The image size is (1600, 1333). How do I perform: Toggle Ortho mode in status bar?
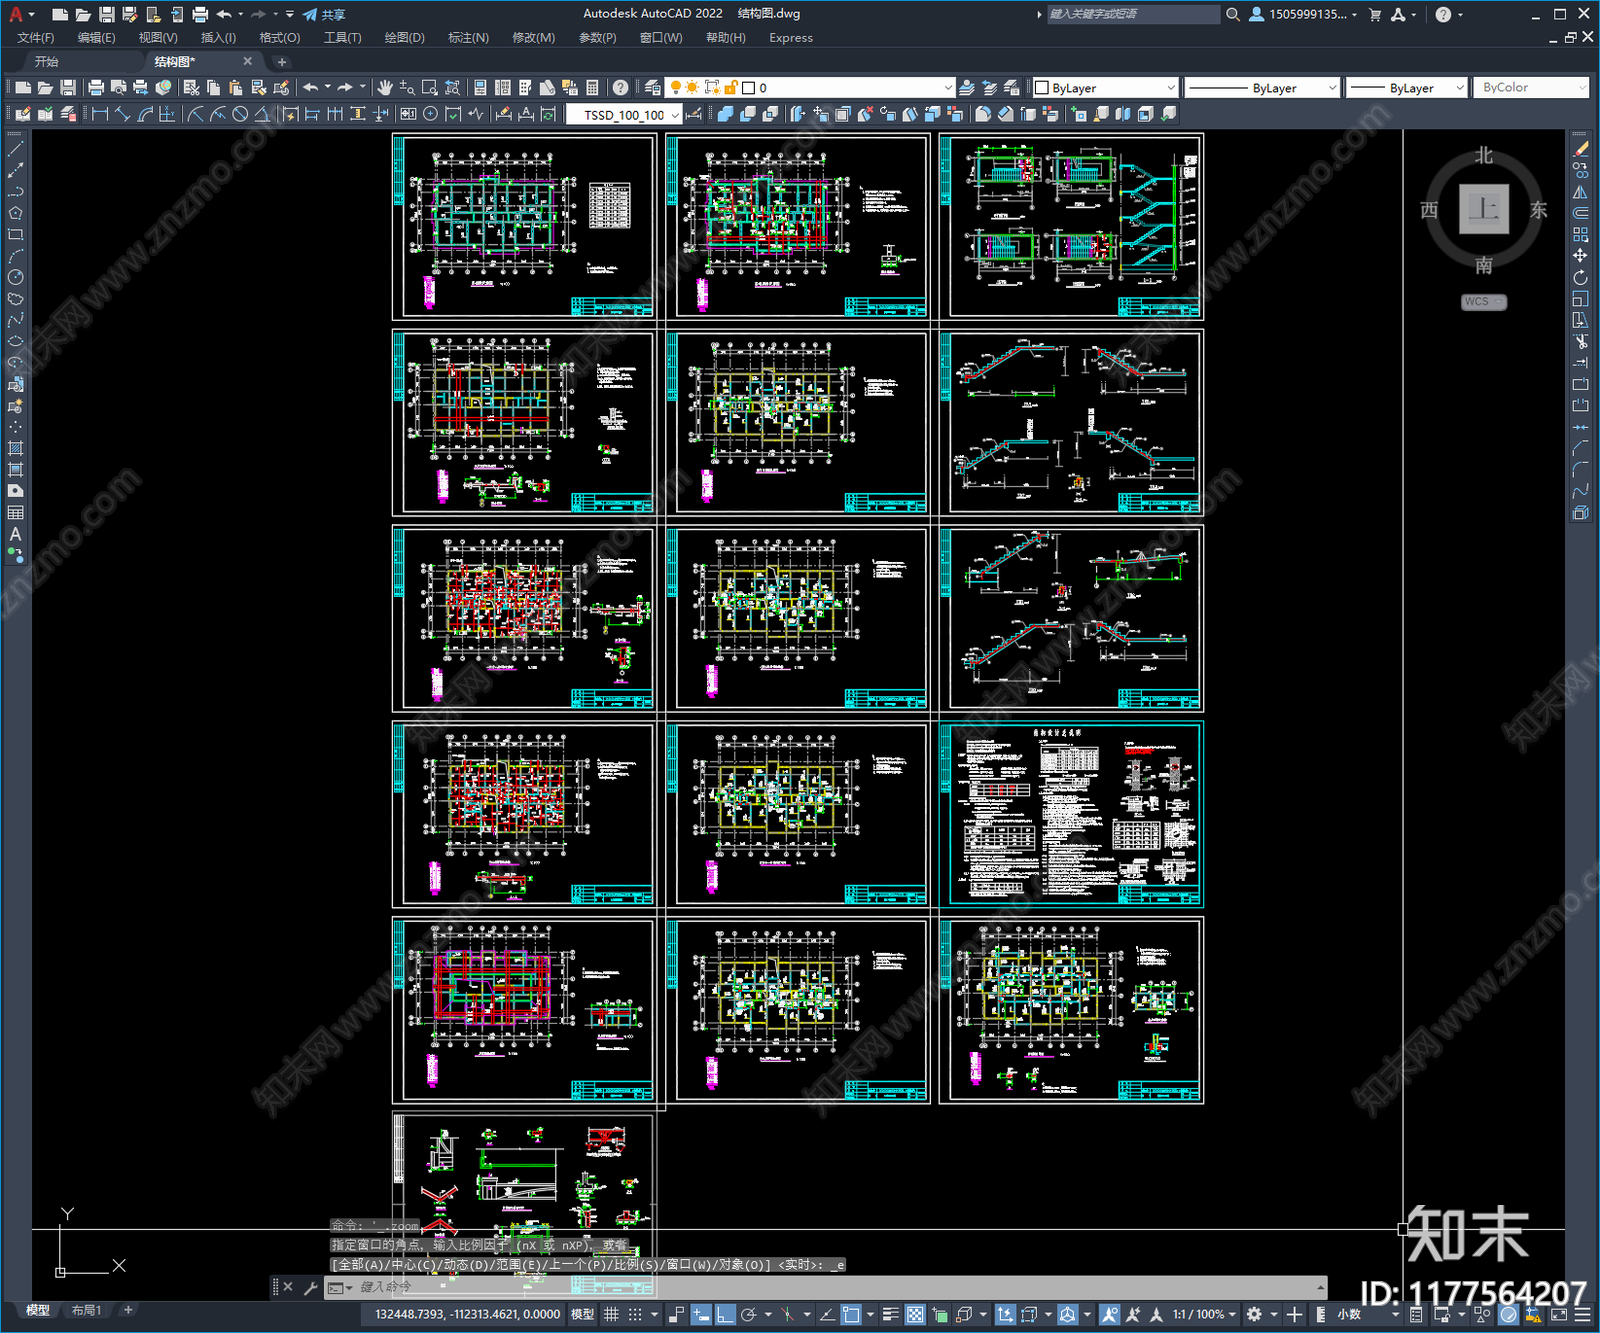click(725, 1314)
